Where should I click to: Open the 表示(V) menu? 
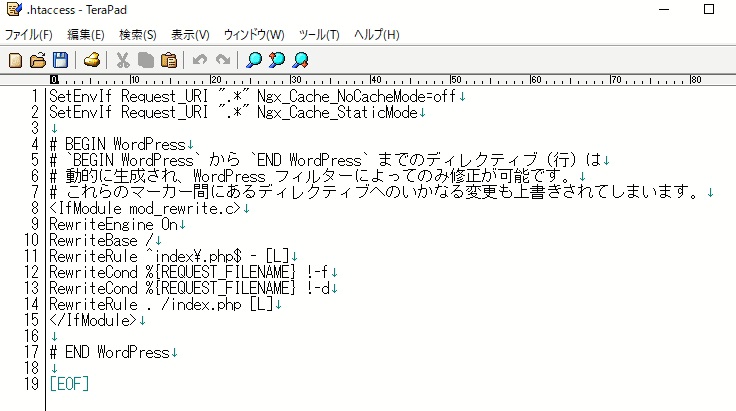tap(190, 35)
